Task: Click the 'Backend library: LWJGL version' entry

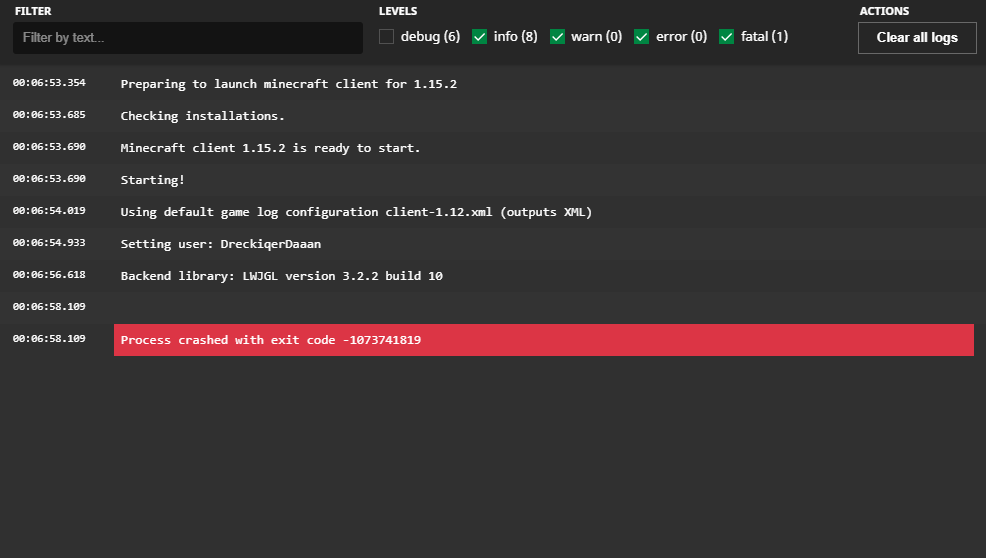Action: tap(281, 276)
